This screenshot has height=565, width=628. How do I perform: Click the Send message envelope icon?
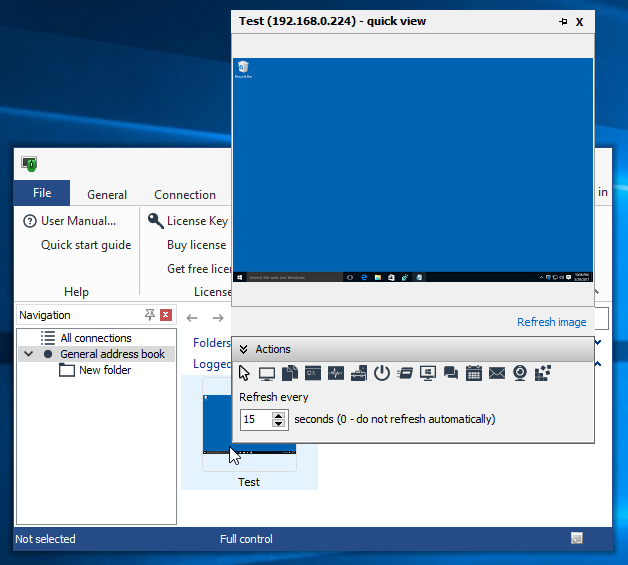pyautogui.click(x=497, y=373)
